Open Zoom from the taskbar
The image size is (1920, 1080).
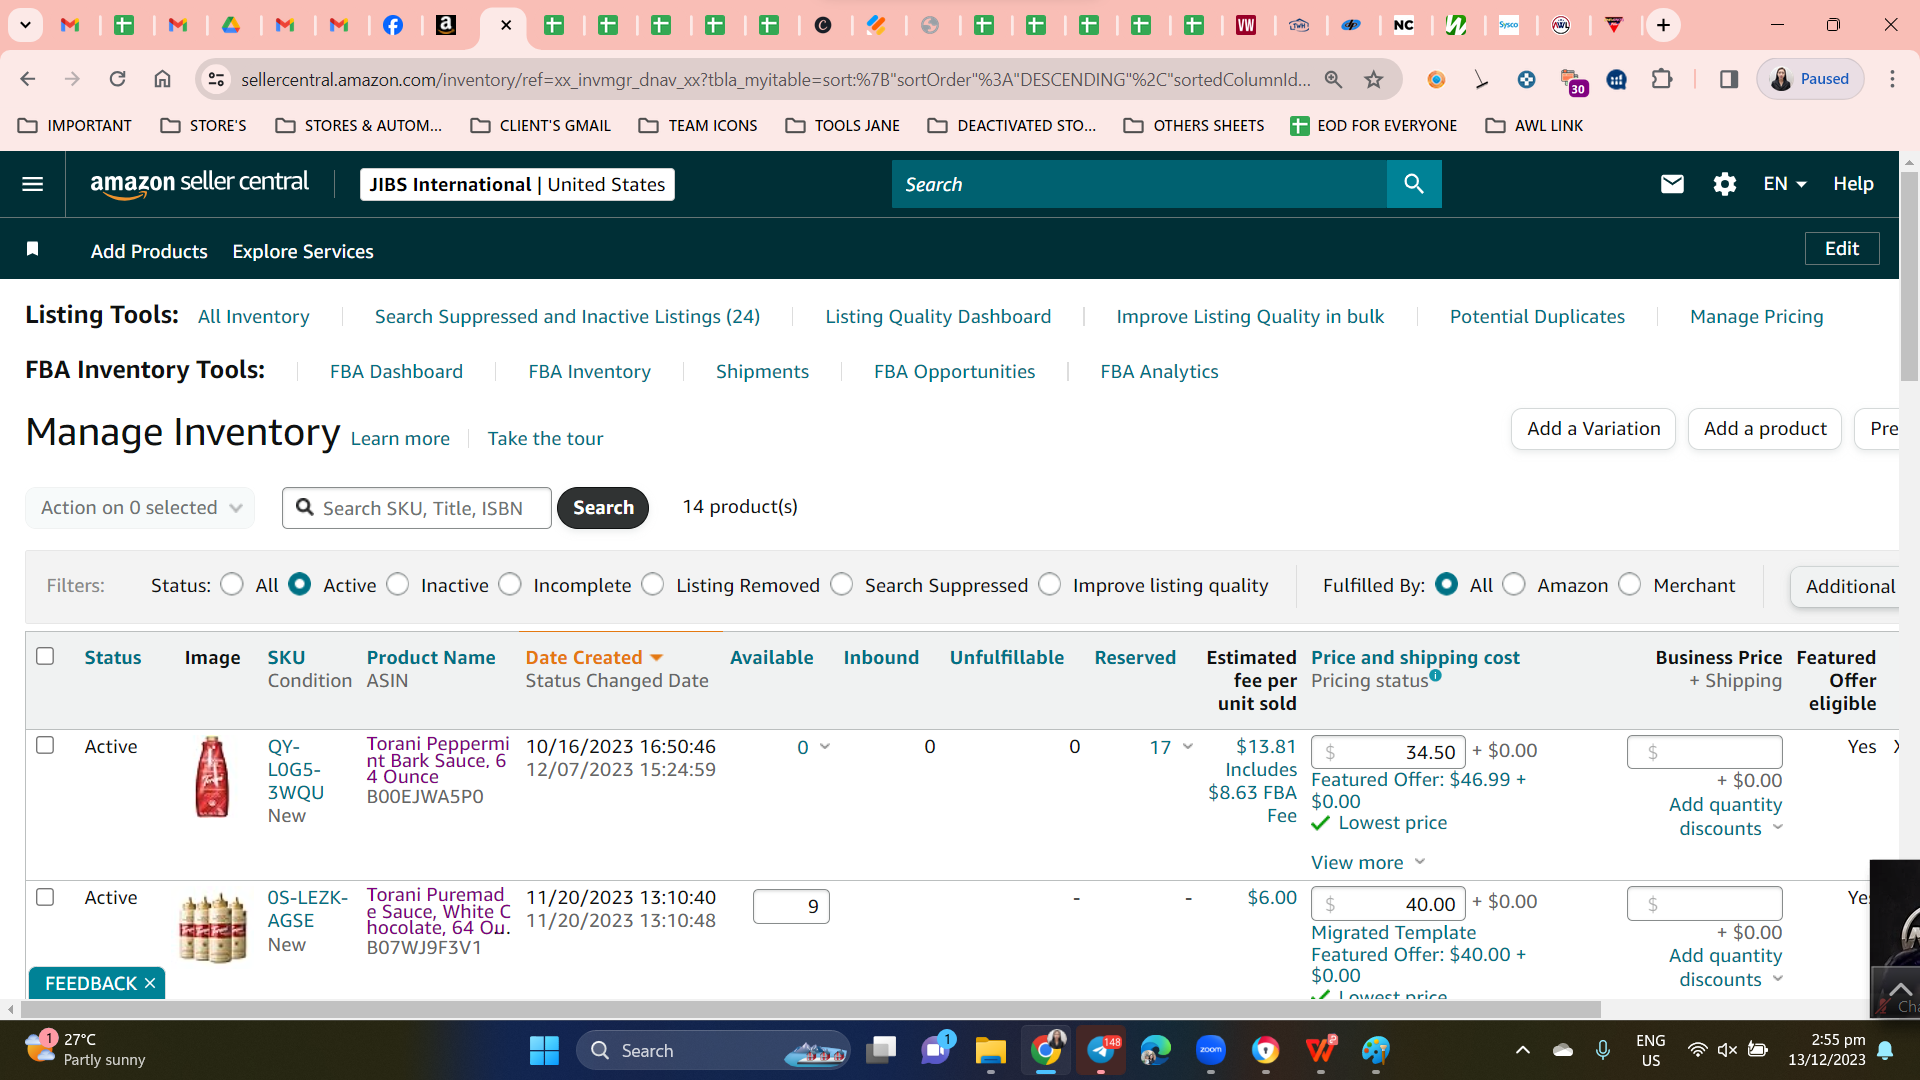[x=1211, y=1050]
